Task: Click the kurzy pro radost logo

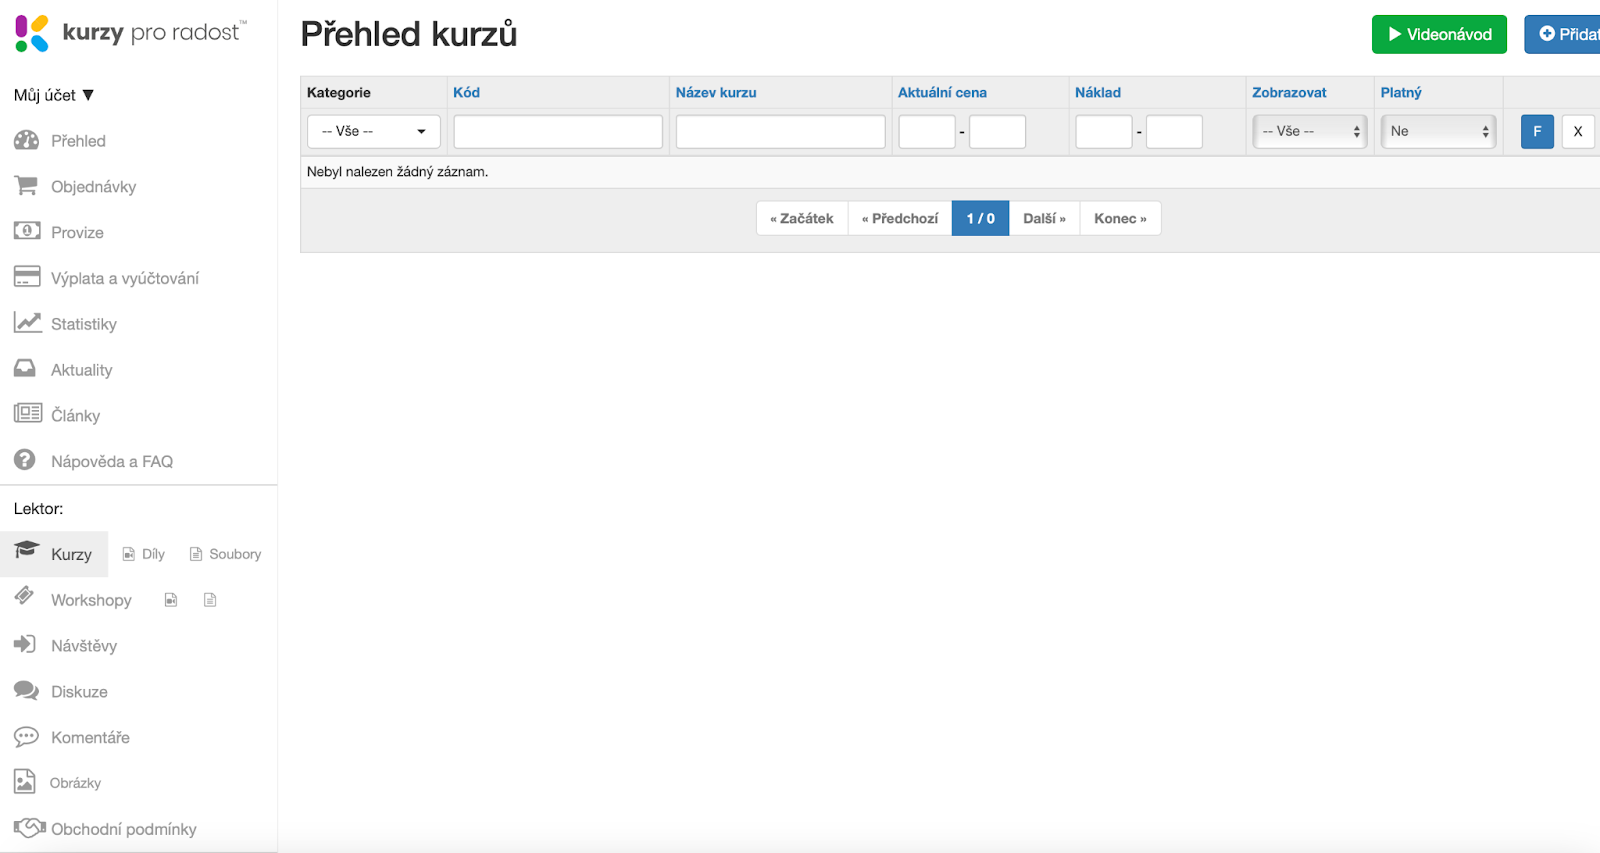Action: (x=131, y=33)
